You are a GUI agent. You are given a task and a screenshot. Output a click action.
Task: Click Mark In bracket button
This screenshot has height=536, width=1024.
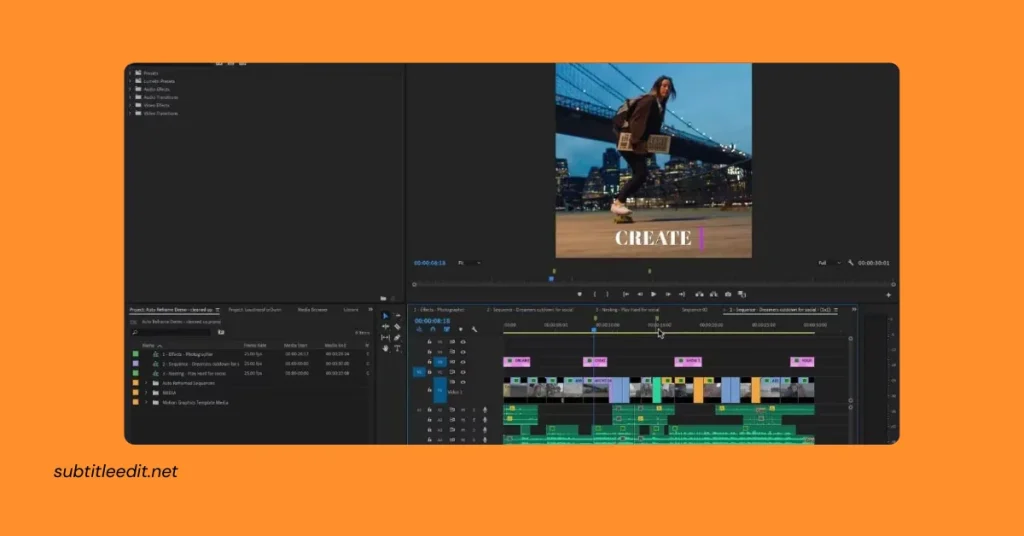594,294
